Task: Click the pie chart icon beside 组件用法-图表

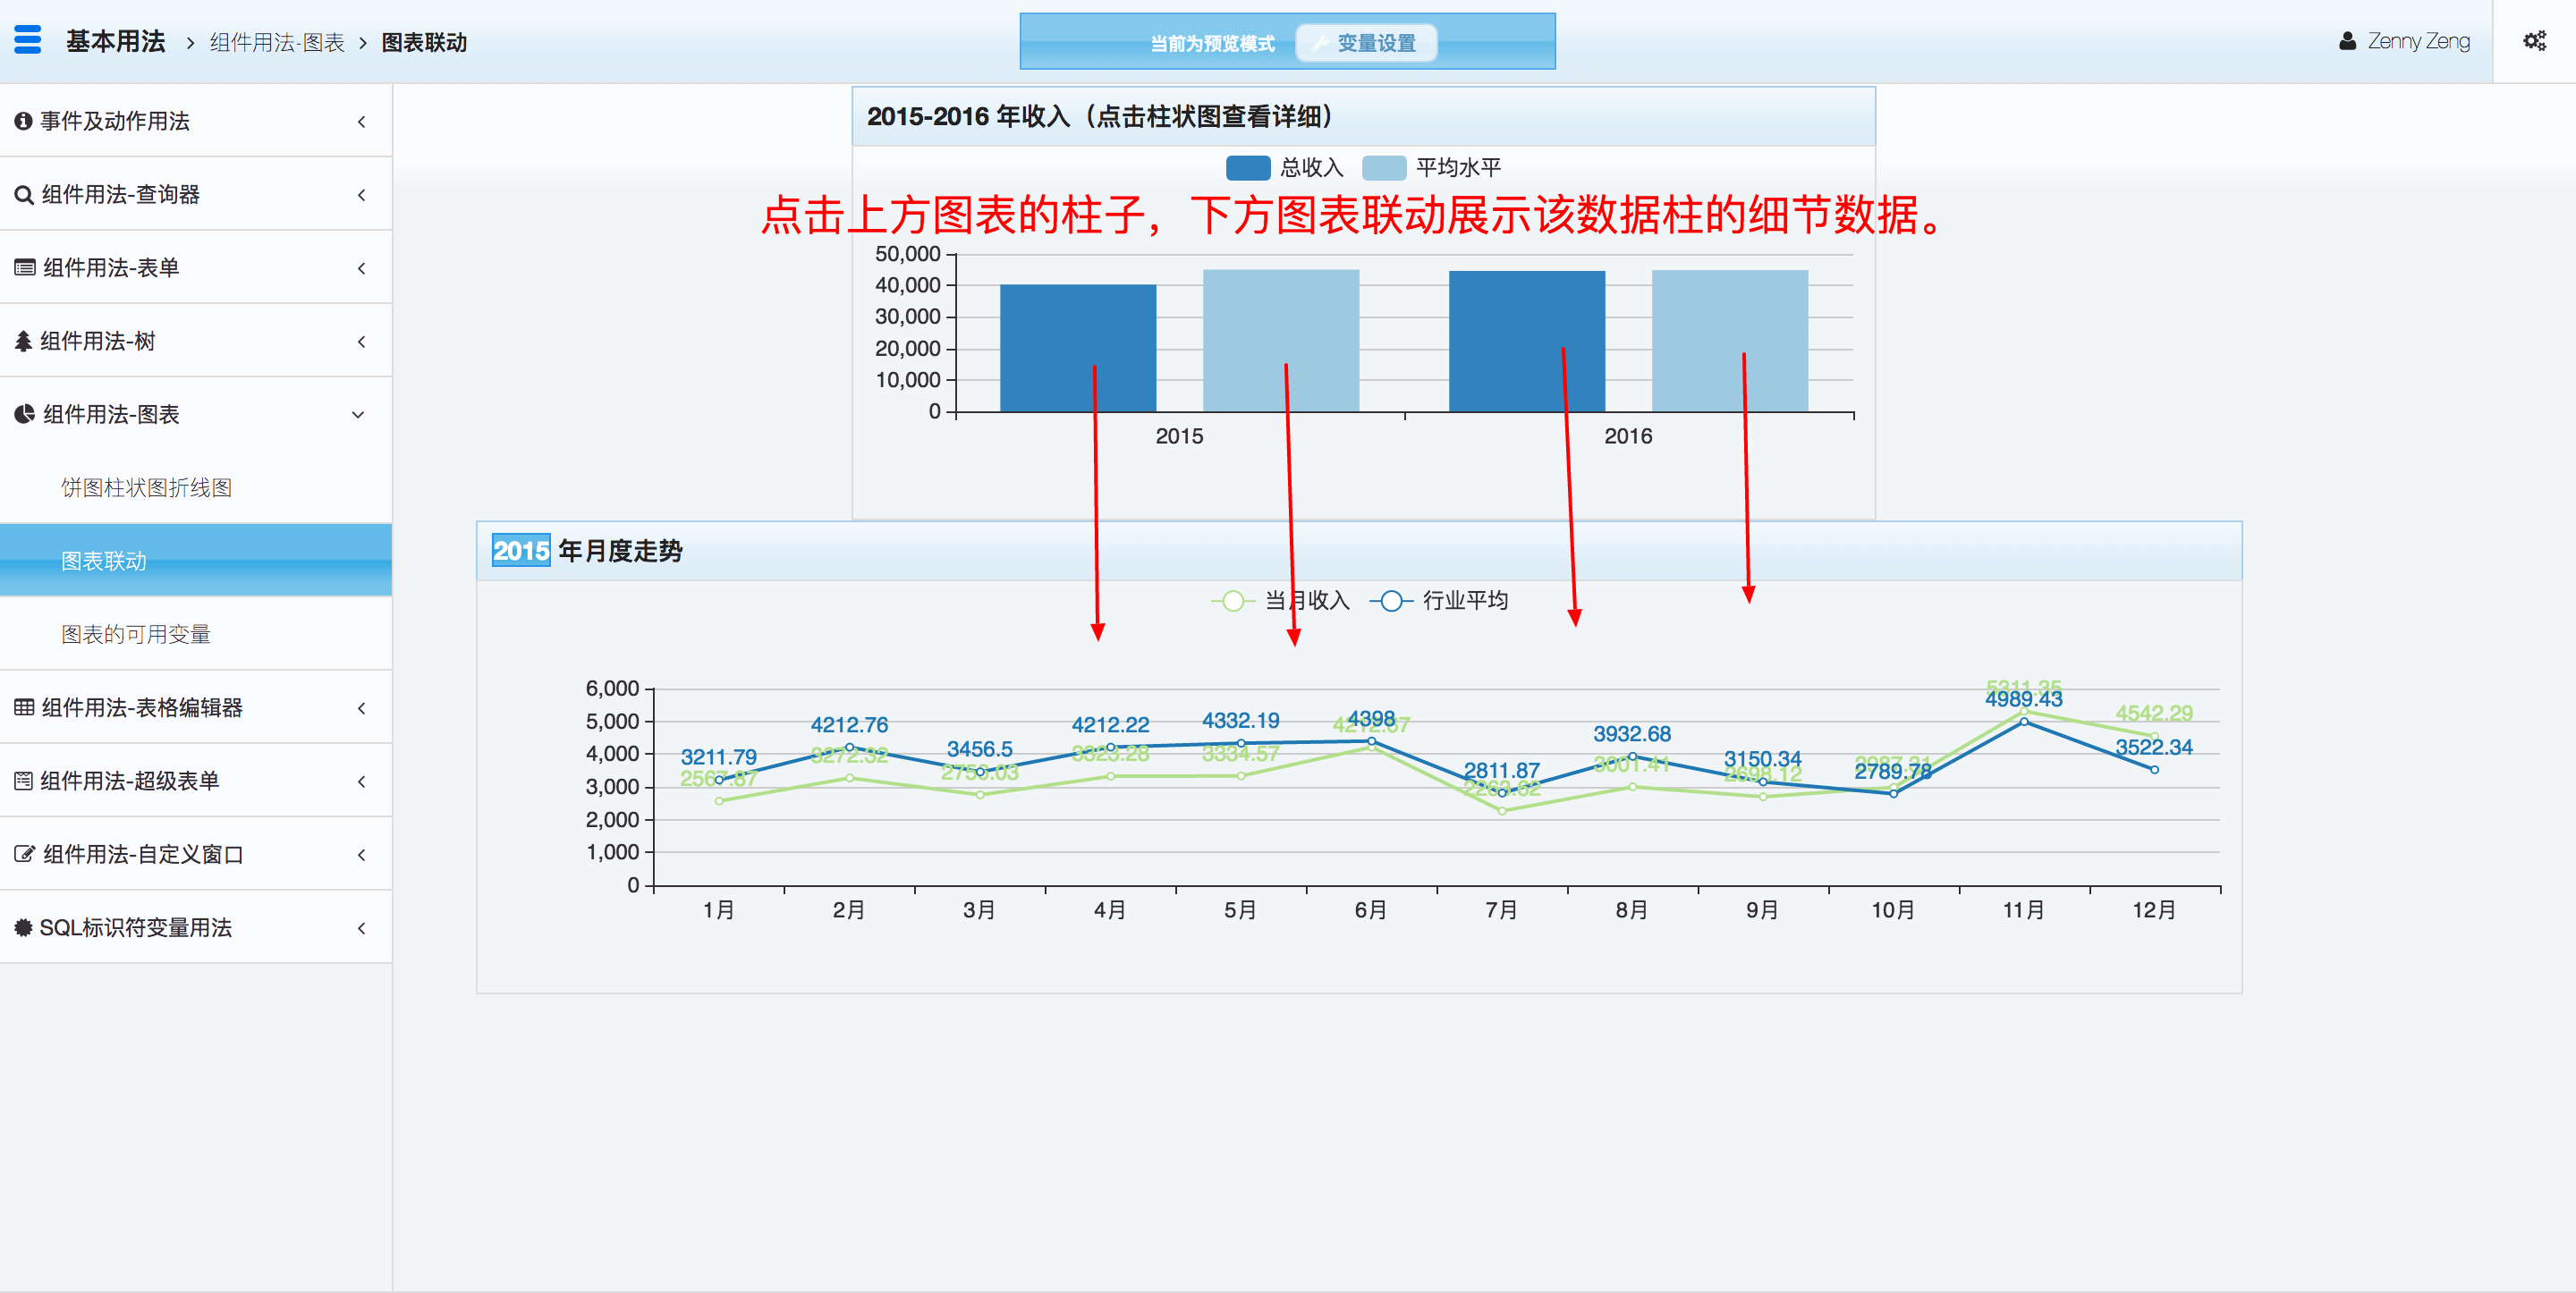Action: 24,414
